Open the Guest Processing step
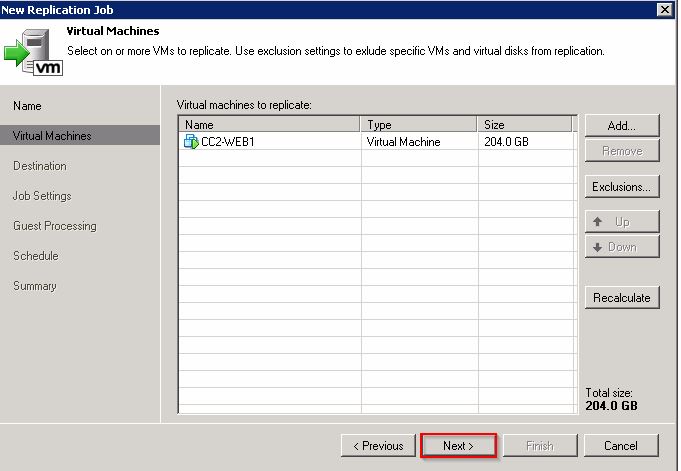 coord(55,226)
